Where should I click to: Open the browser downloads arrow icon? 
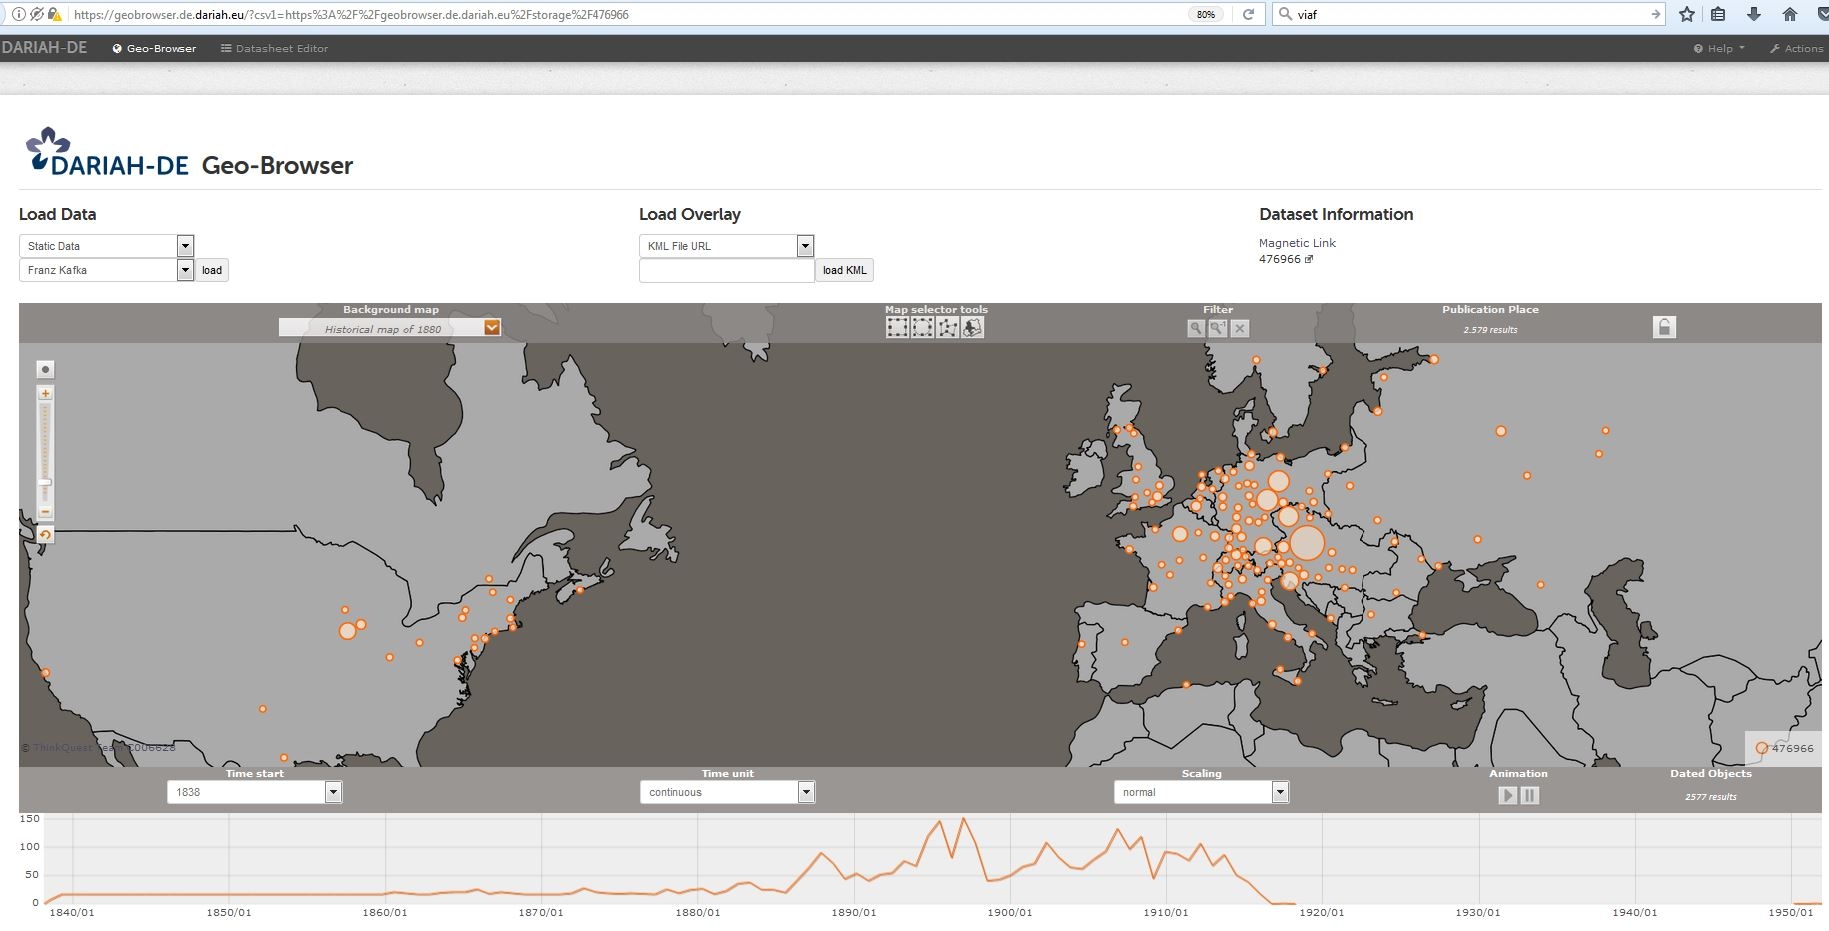1754,14
